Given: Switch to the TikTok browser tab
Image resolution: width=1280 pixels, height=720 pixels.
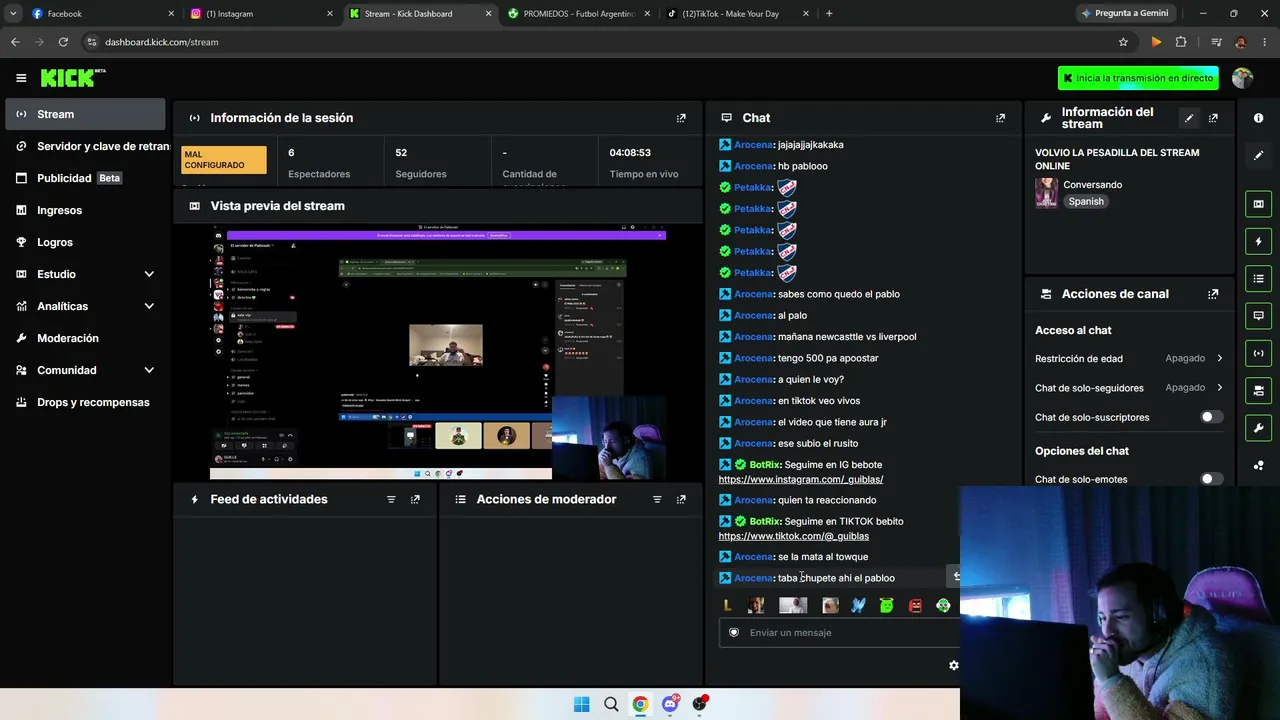Looking at the screenshot, I should point(738,14).
